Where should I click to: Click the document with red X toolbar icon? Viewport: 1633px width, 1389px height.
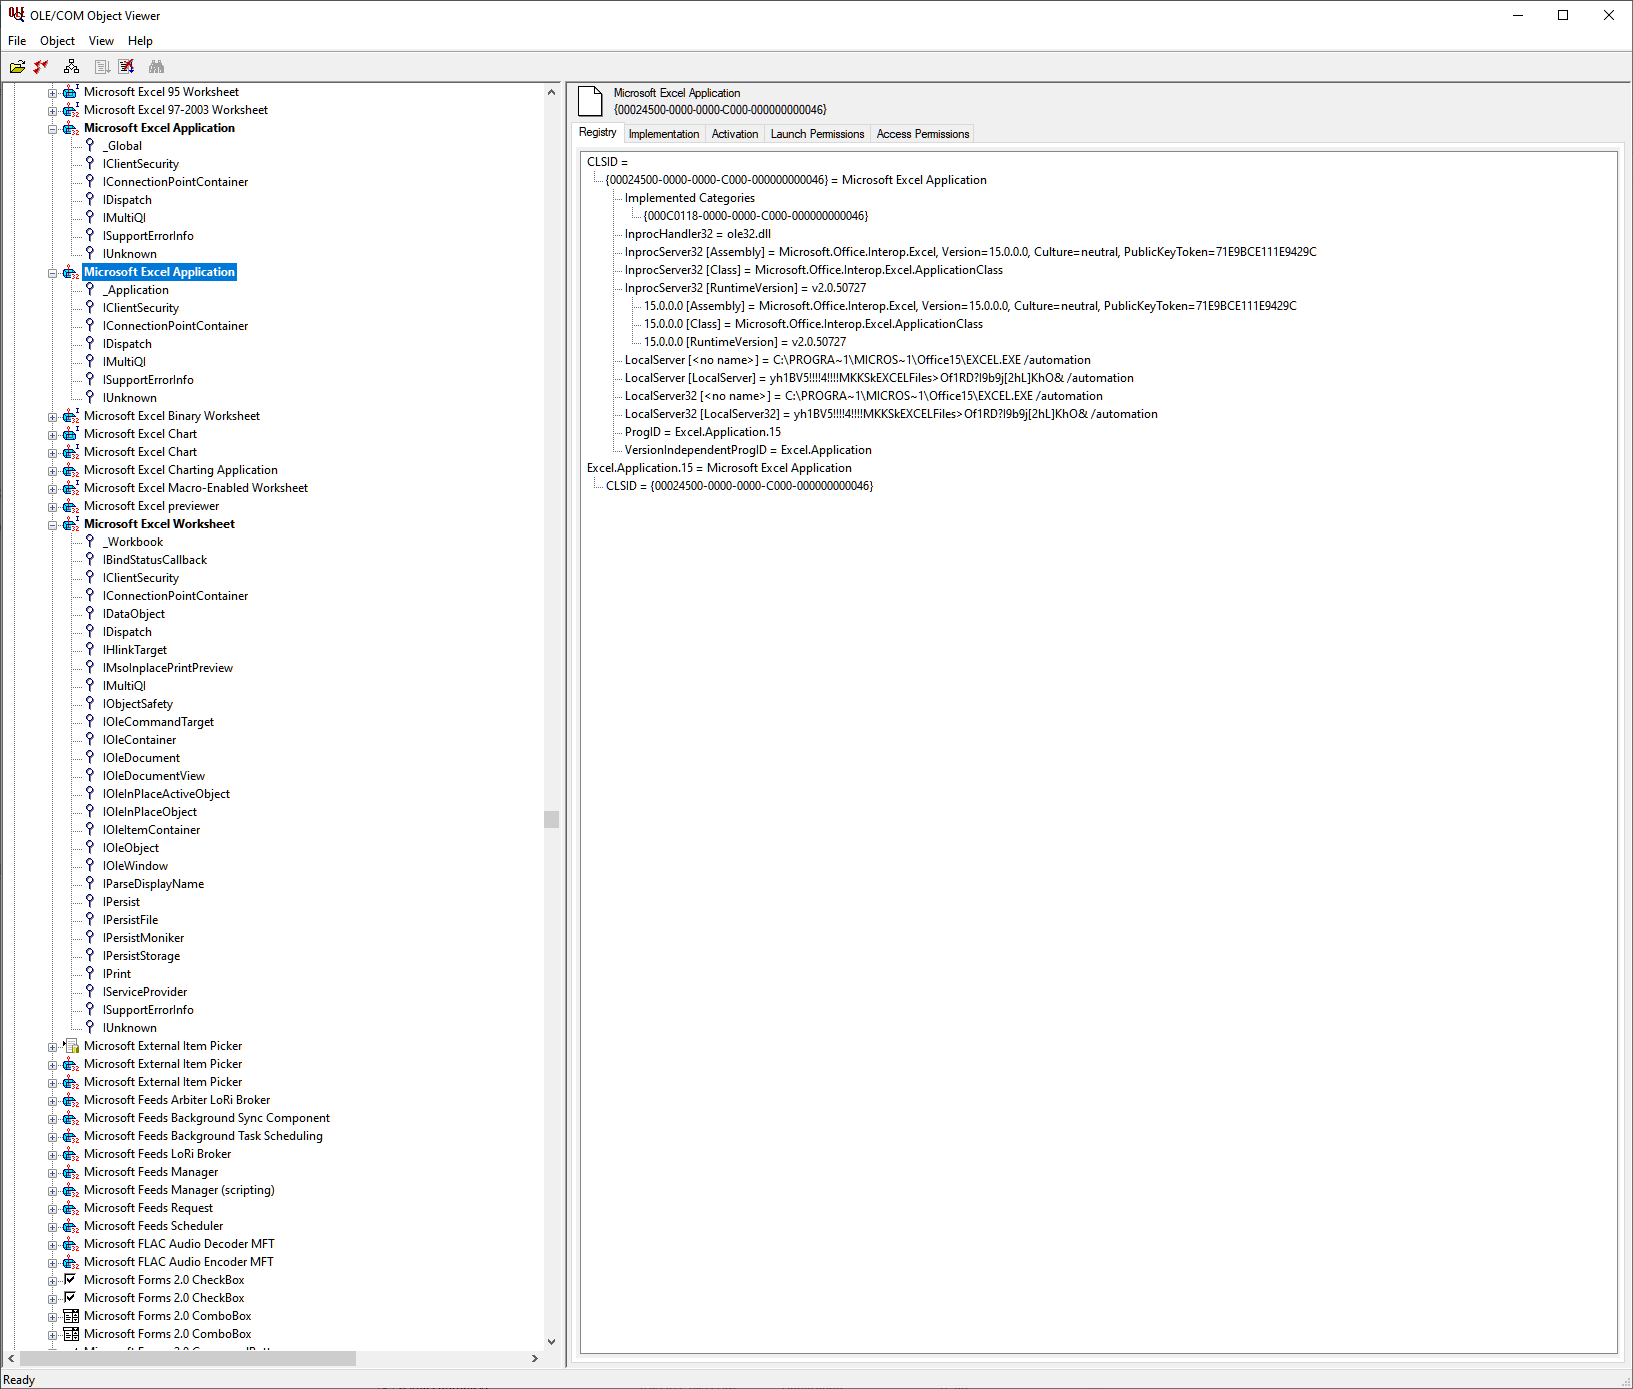[126, 67]
